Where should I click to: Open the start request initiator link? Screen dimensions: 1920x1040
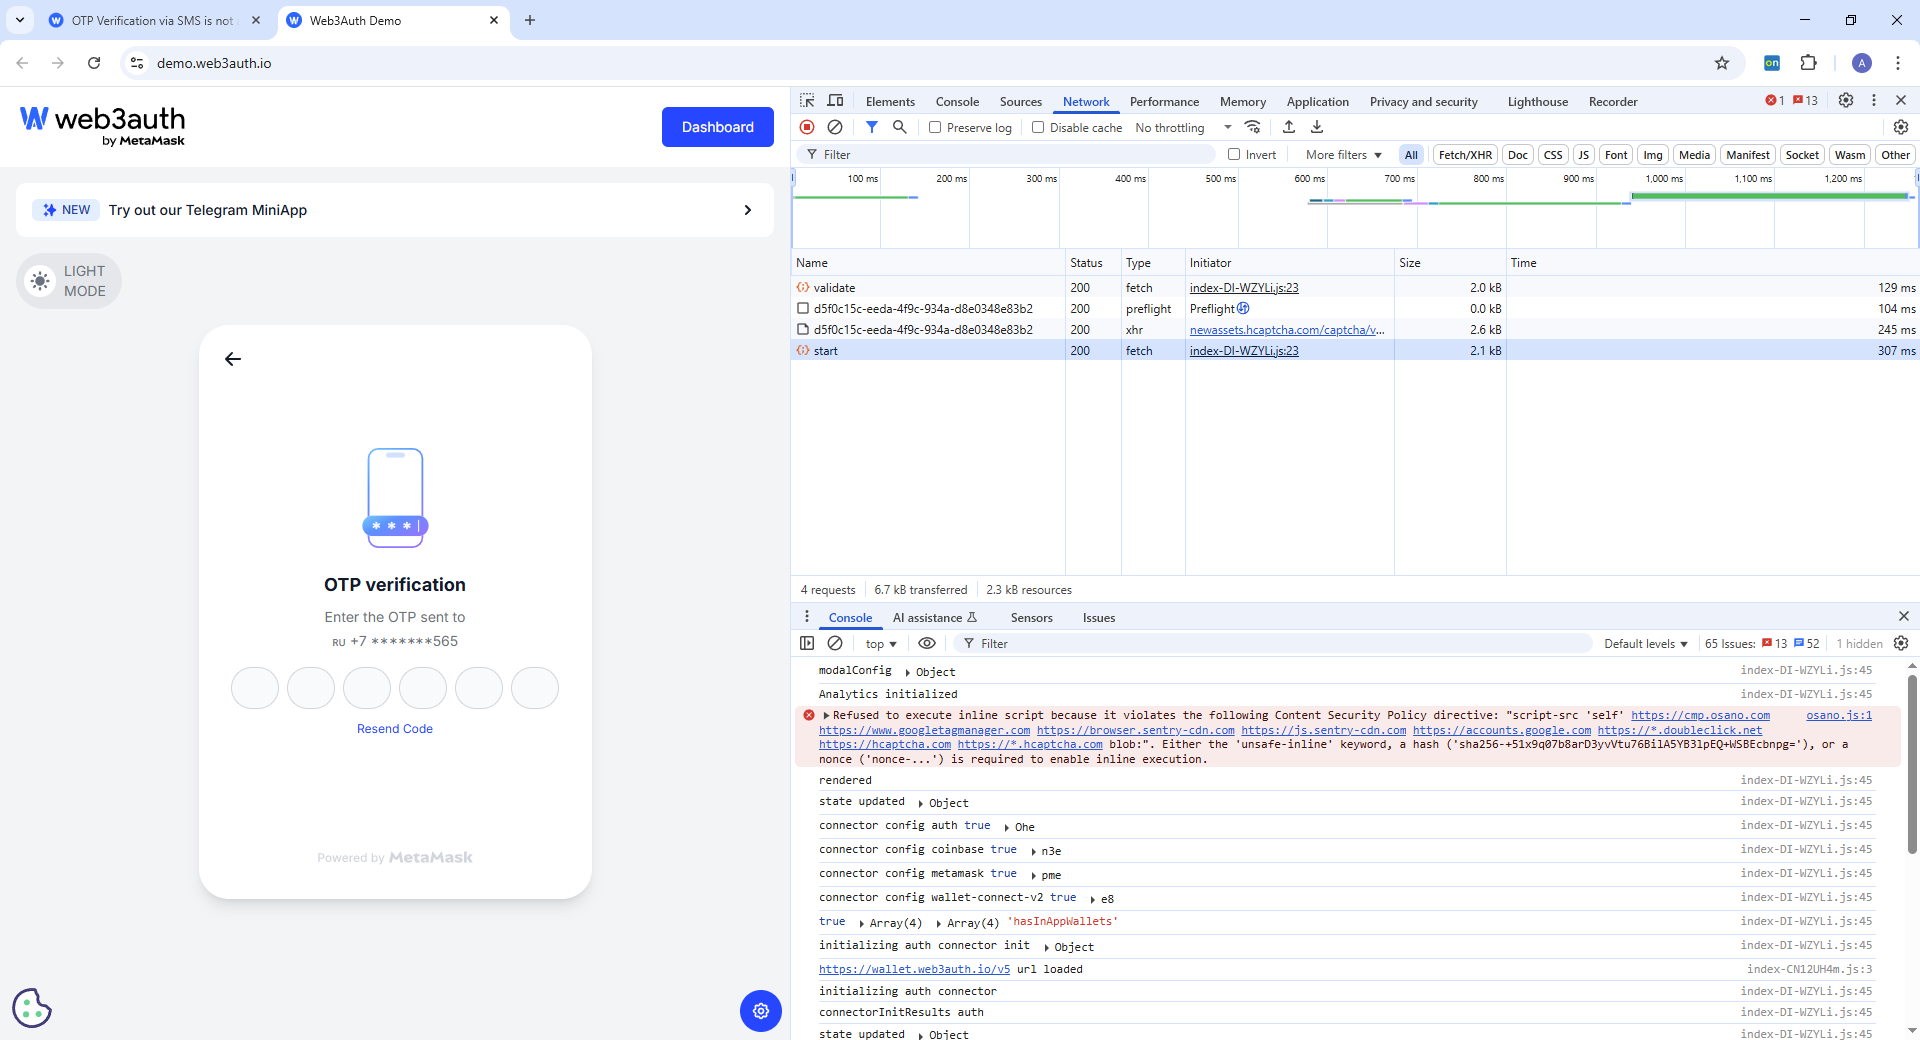point(1244,351)
